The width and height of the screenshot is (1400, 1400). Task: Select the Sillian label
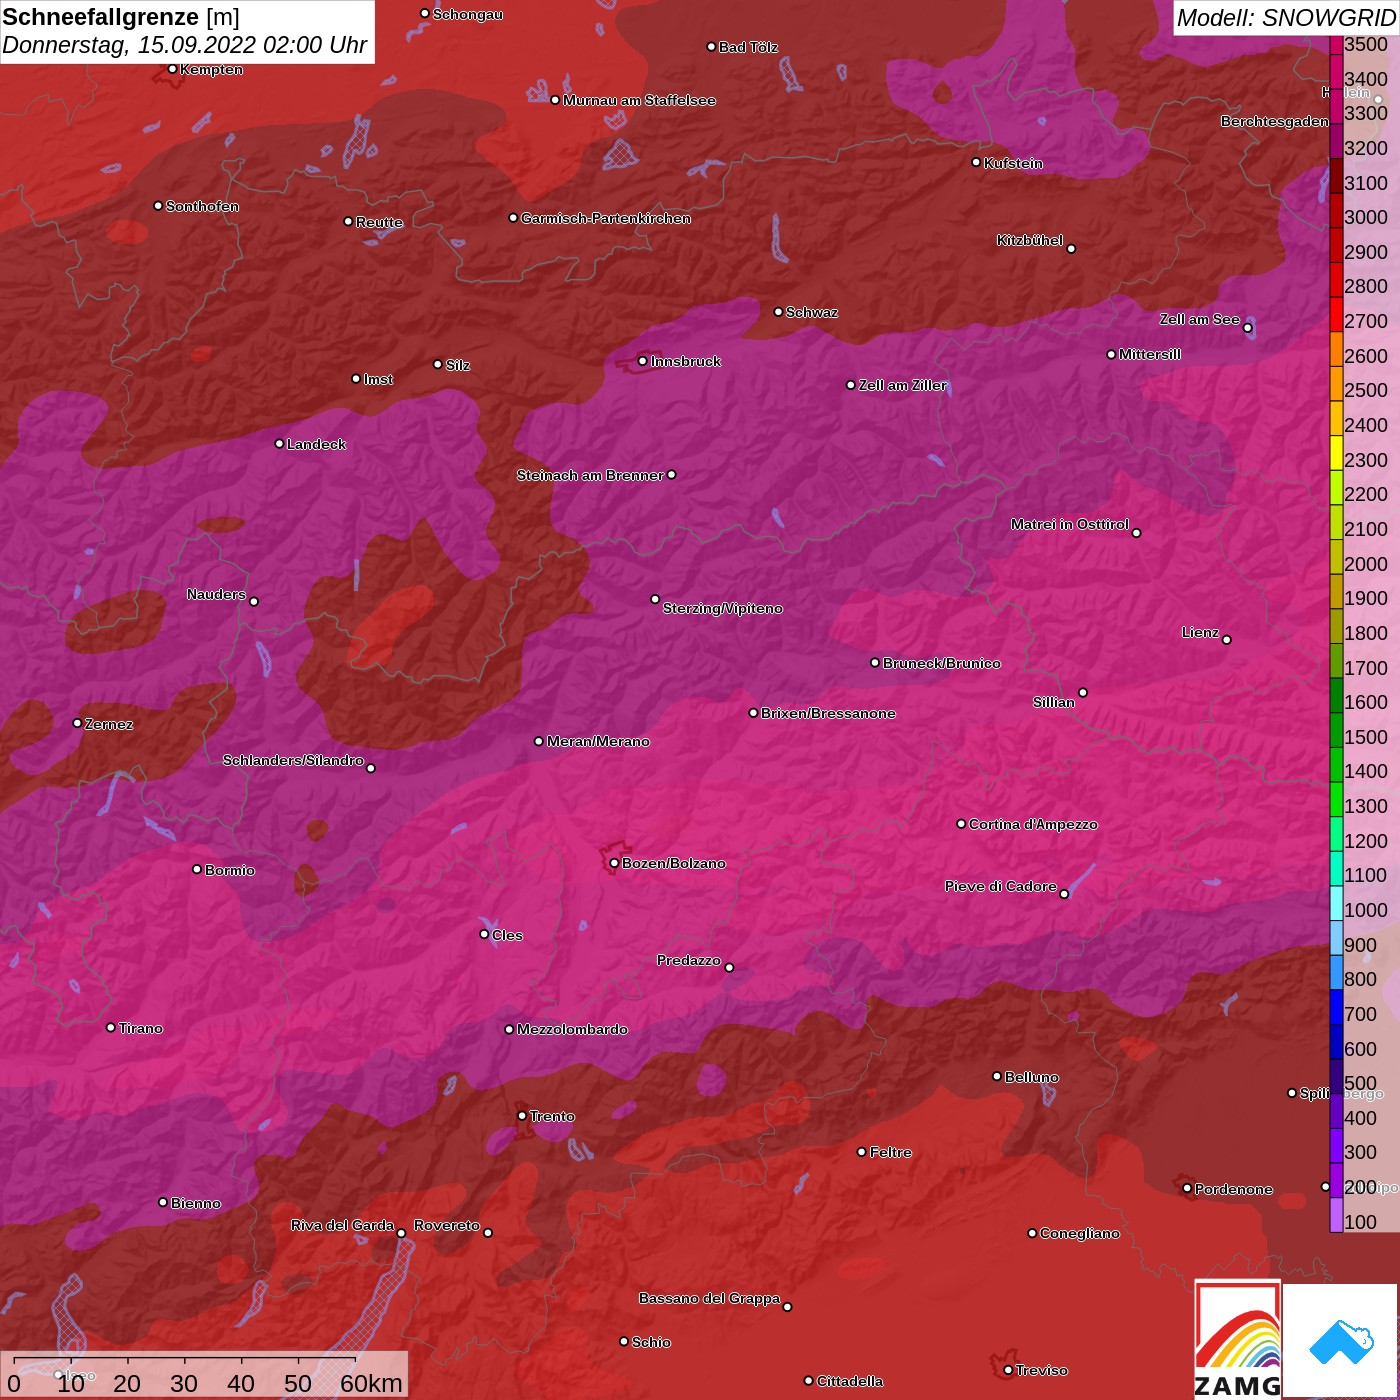click(1054, 702)
